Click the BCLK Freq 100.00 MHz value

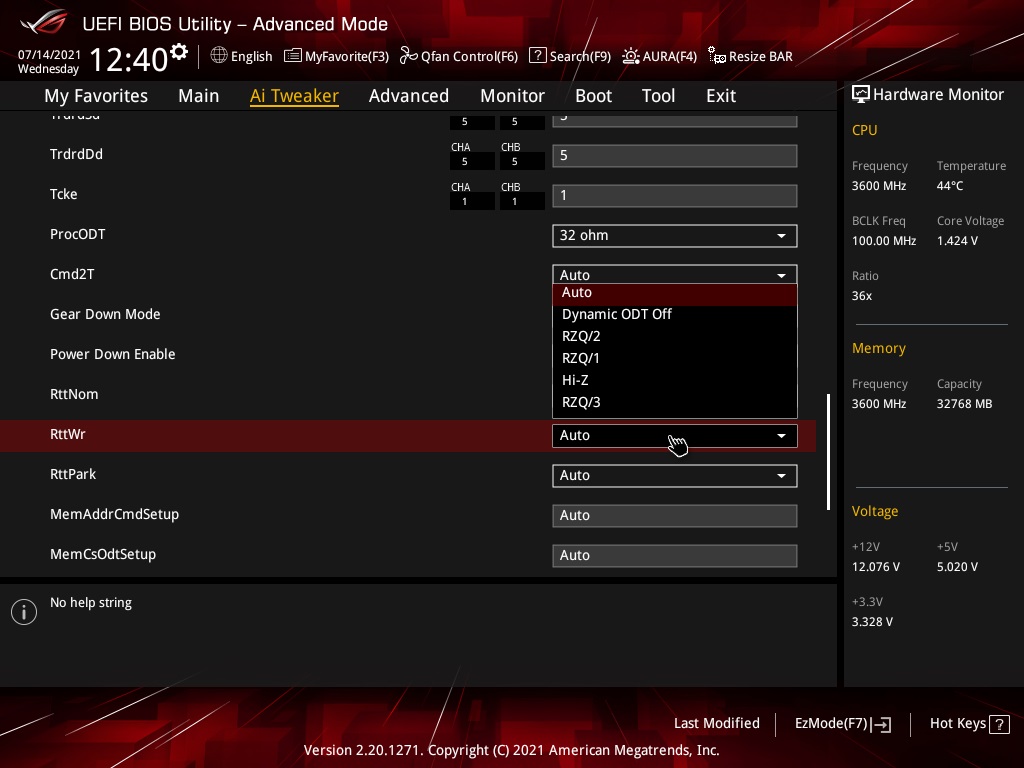(884, 241)
